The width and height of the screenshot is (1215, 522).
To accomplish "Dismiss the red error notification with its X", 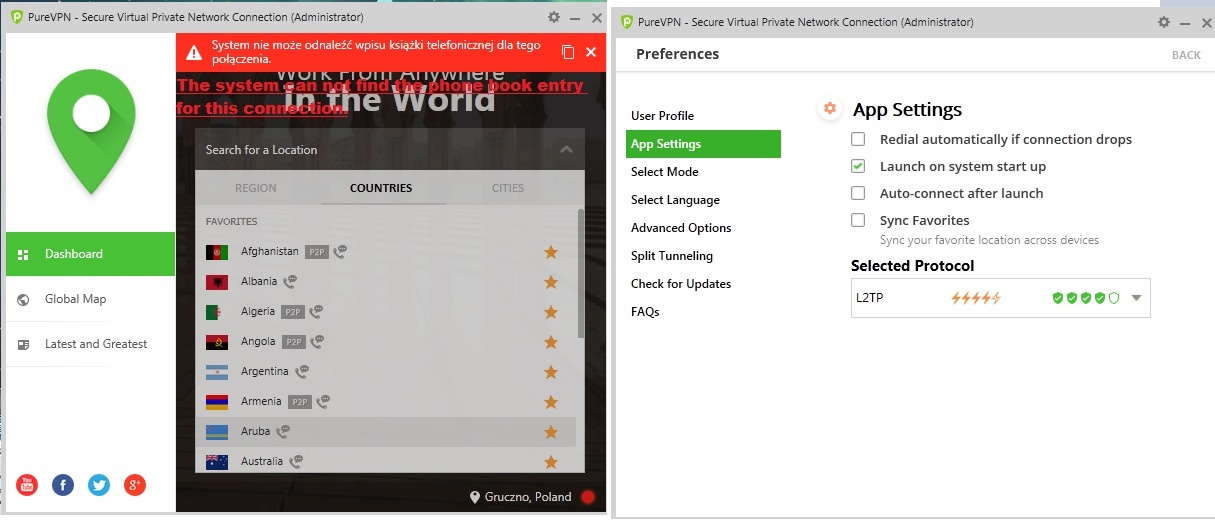I will click(x=591, y=52).
